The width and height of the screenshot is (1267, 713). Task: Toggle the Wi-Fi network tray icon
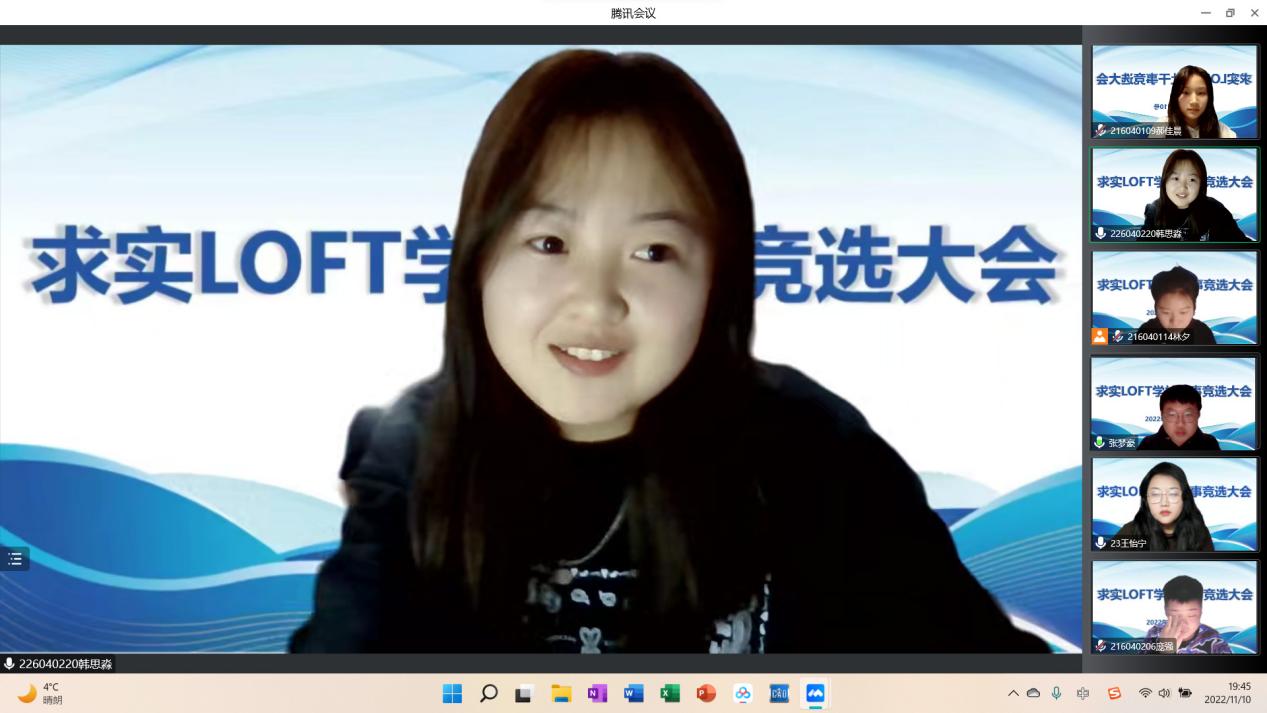tap(1145, 693)
